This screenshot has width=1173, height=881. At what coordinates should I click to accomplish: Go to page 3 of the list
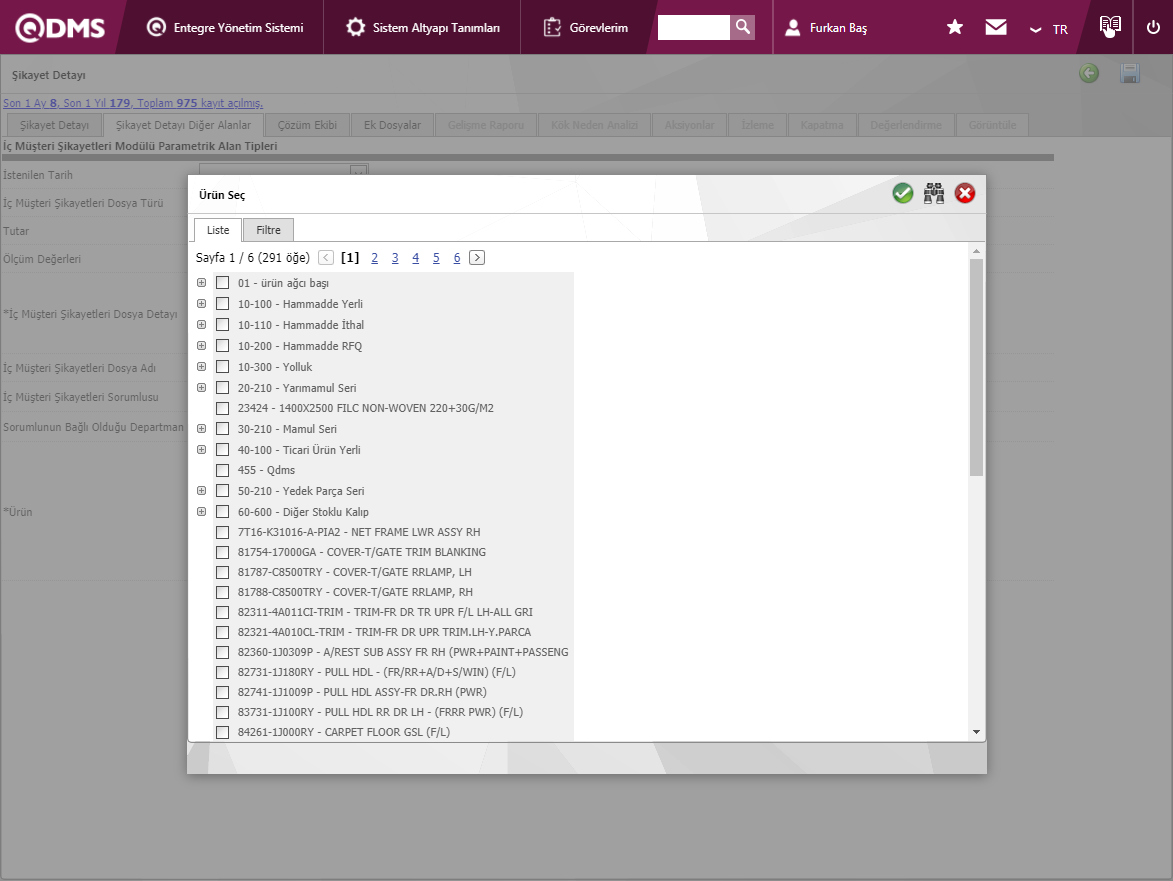tap(395, 258)
